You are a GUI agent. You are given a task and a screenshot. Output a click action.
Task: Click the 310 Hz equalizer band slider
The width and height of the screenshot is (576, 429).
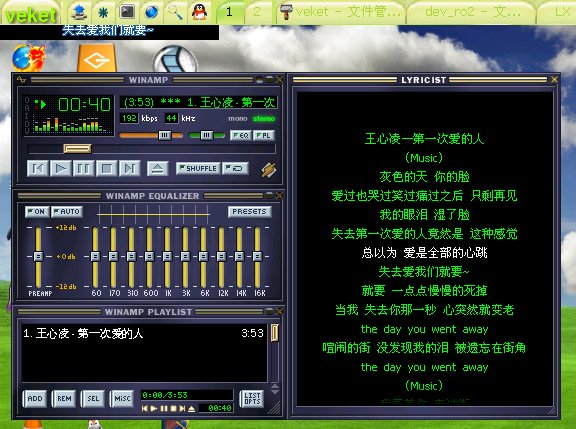tap(131, 256)
